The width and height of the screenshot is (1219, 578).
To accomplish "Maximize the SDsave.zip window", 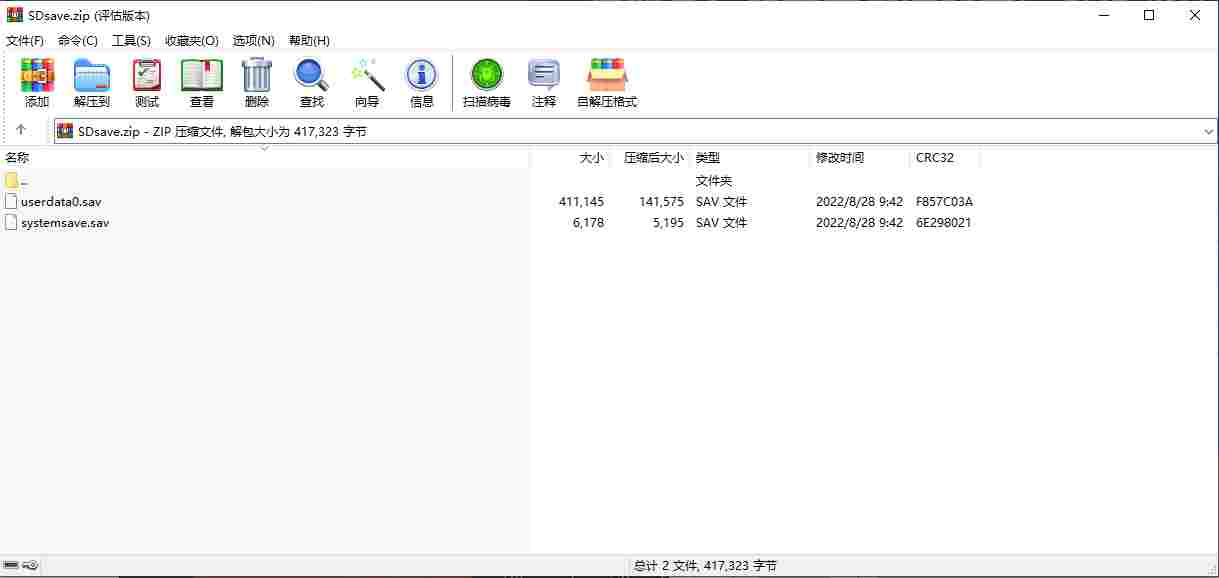I will pos(1149,15).
